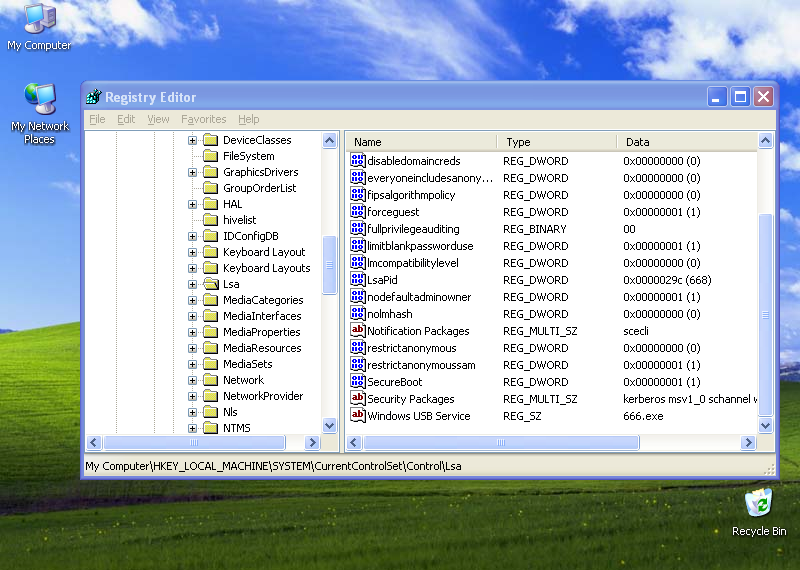Open the View menu
The height and width of the screenshot is (570, 800).
[x=158, y=119]
